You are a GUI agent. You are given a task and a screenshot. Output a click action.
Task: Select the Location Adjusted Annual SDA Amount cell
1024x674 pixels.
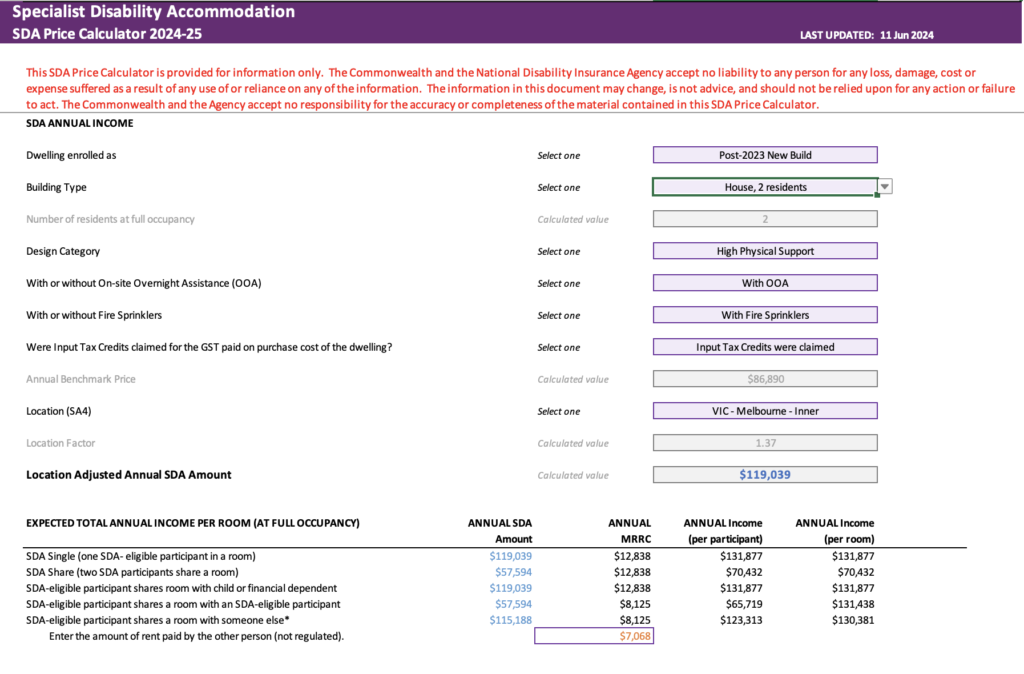point(764,474)
